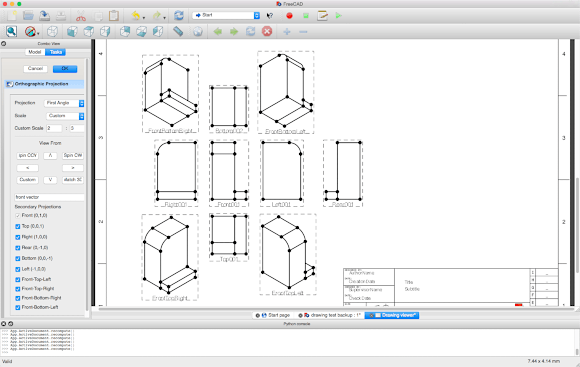
Task: Click the front vector input field
Action: coord(49,197)
